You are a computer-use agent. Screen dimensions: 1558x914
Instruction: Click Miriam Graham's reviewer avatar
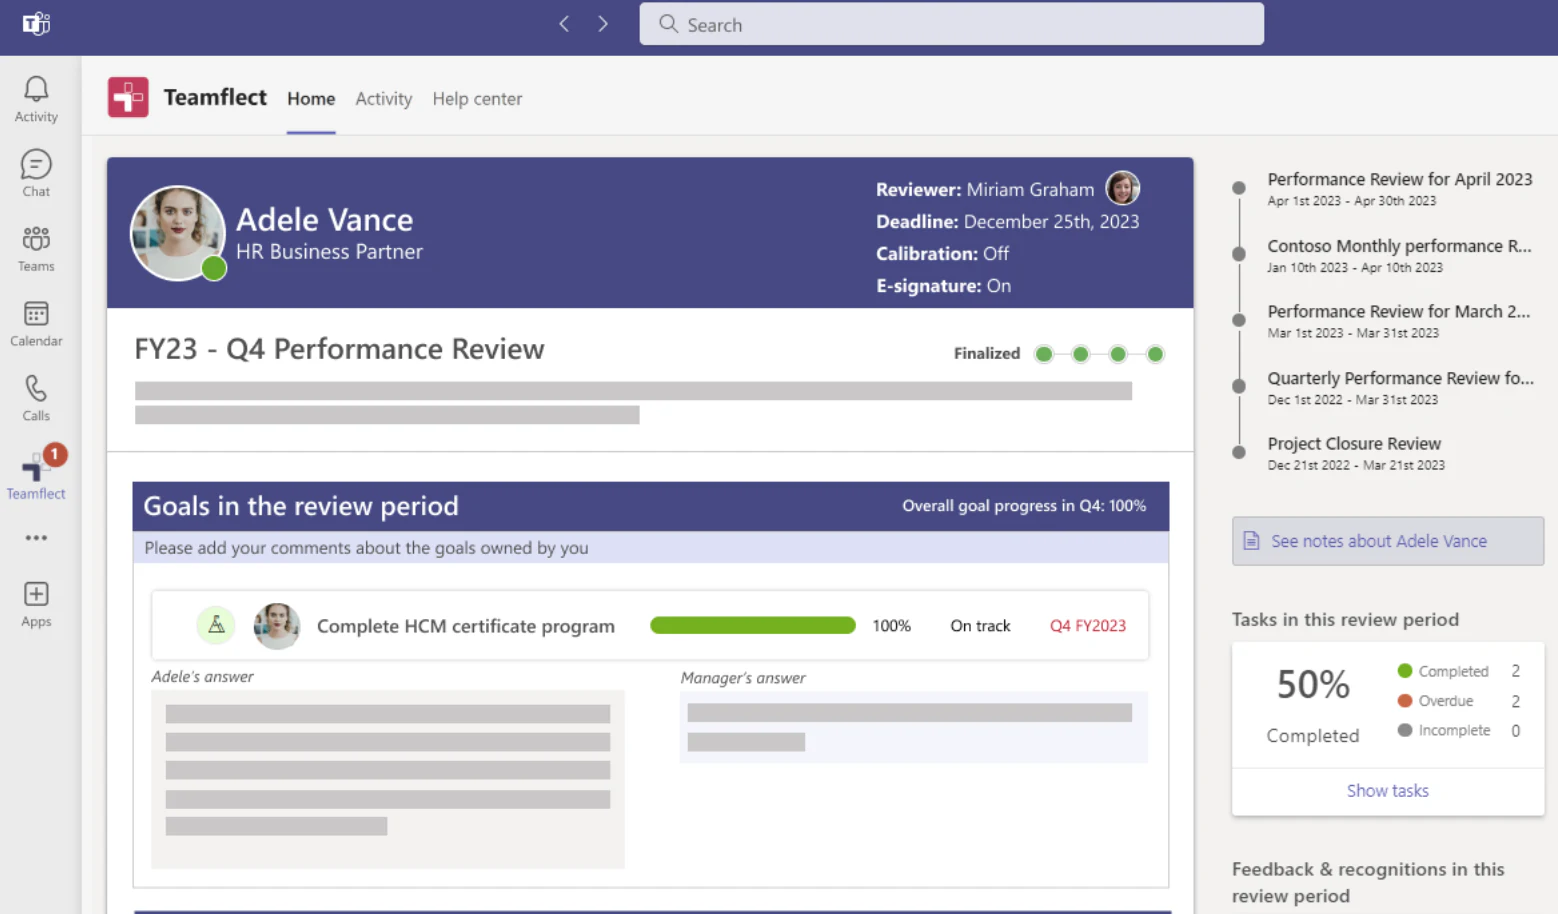(x=1122, y=188)
